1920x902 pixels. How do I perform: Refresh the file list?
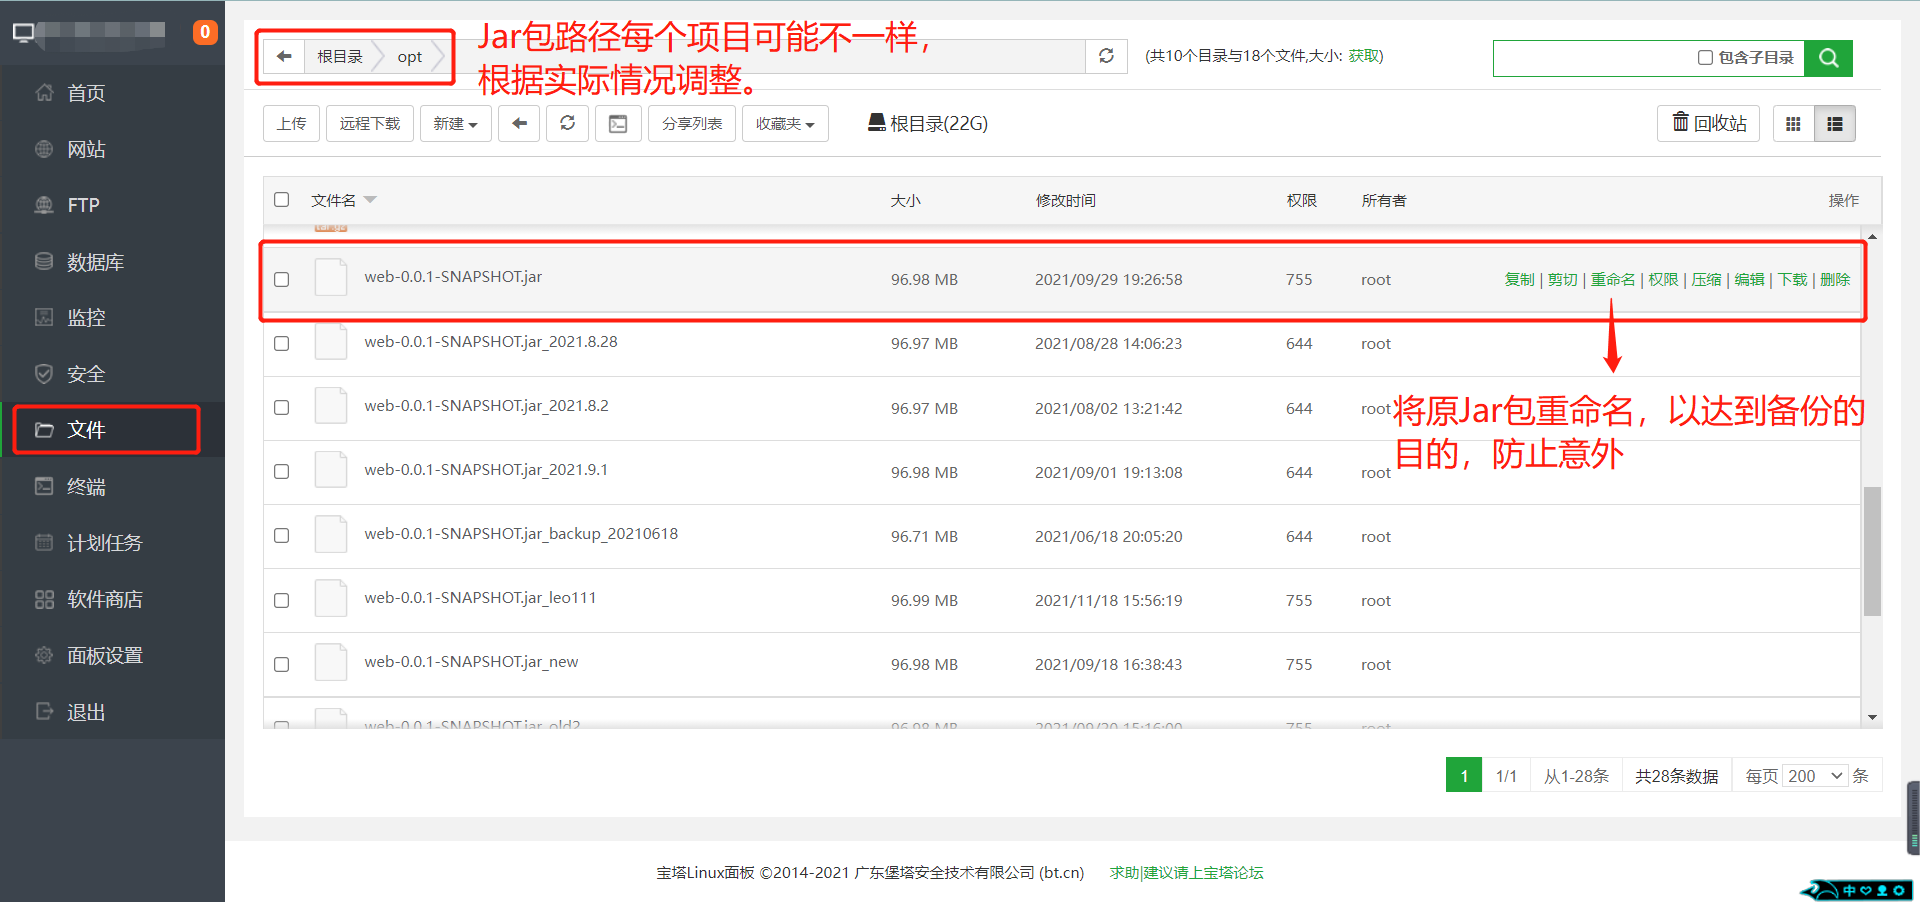click(567, 123)
